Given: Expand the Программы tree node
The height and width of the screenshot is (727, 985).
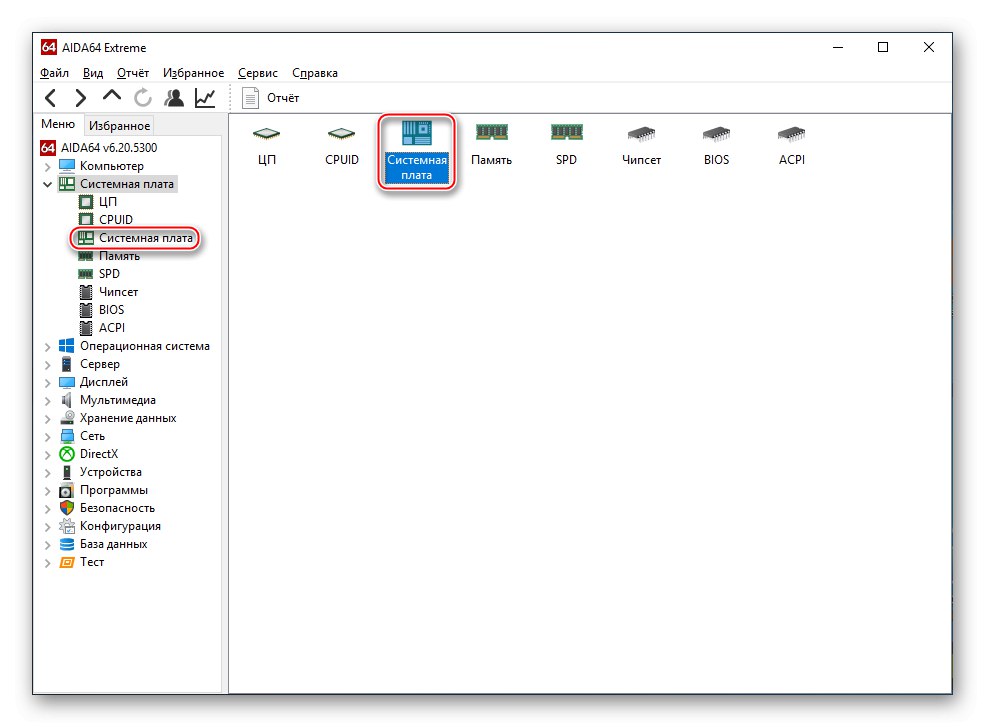Looking at the screenshot, I should pos(47,491).
